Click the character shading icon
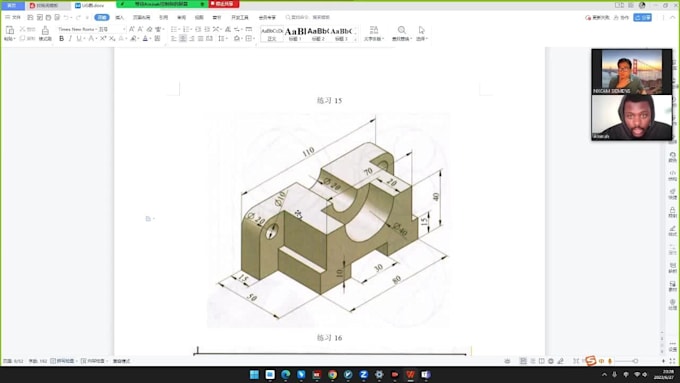Image resolution: width=680 pixels, height=383 pixels. (x=157, y=39)
